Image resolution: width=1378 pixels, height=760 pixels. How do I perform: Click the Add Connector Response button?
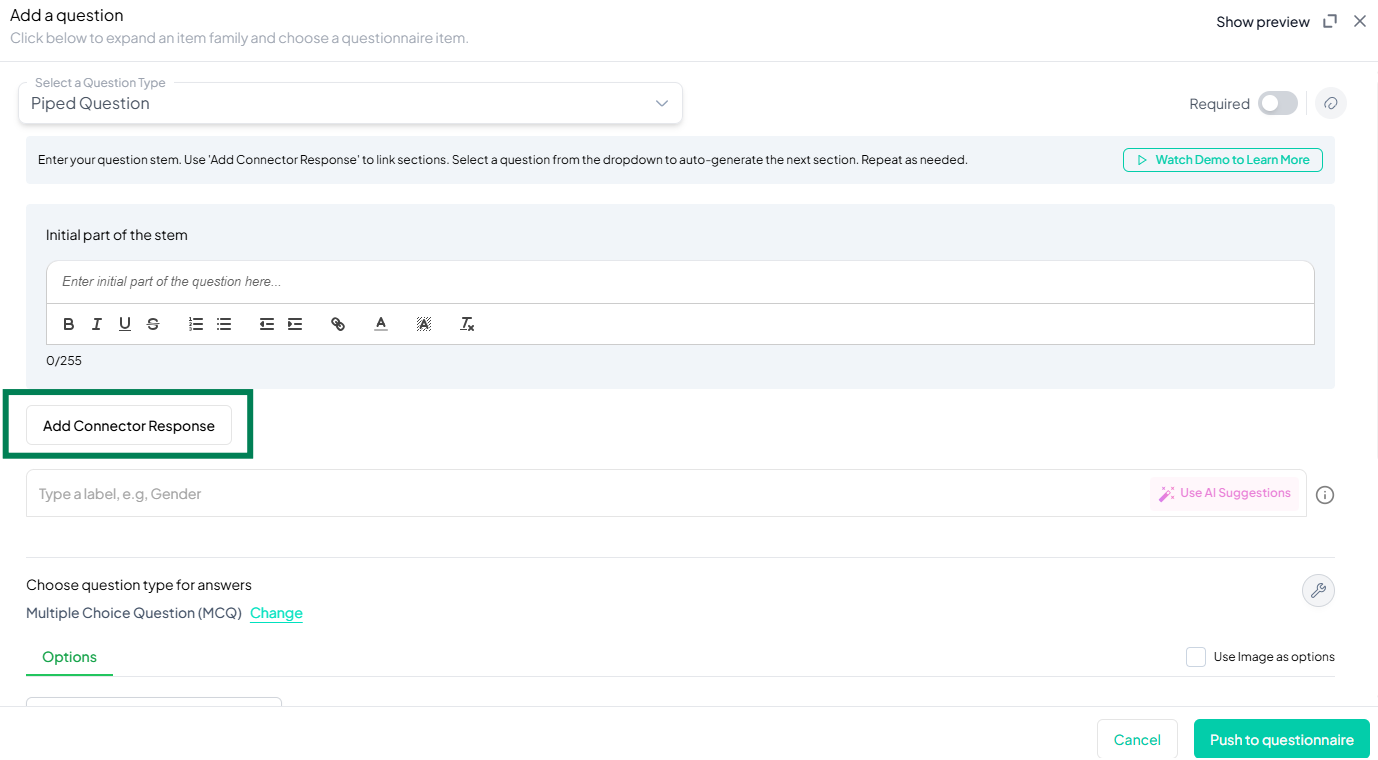click(129, 426)
